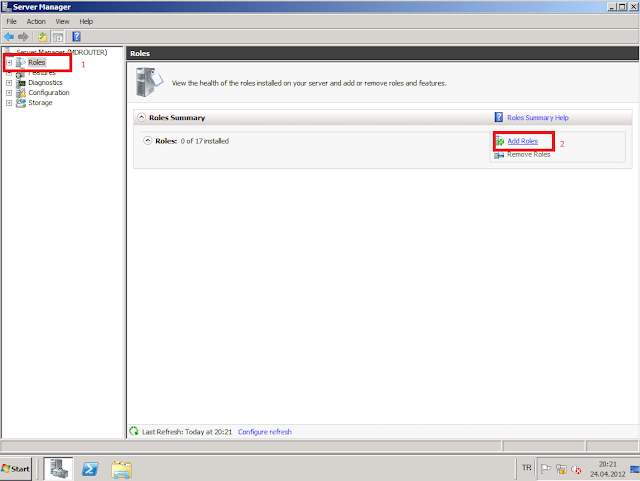This screenshot has width=640, height=481.
Task: Open Windows Explorer folder icon in taskbar
Action: click(122, 468)
